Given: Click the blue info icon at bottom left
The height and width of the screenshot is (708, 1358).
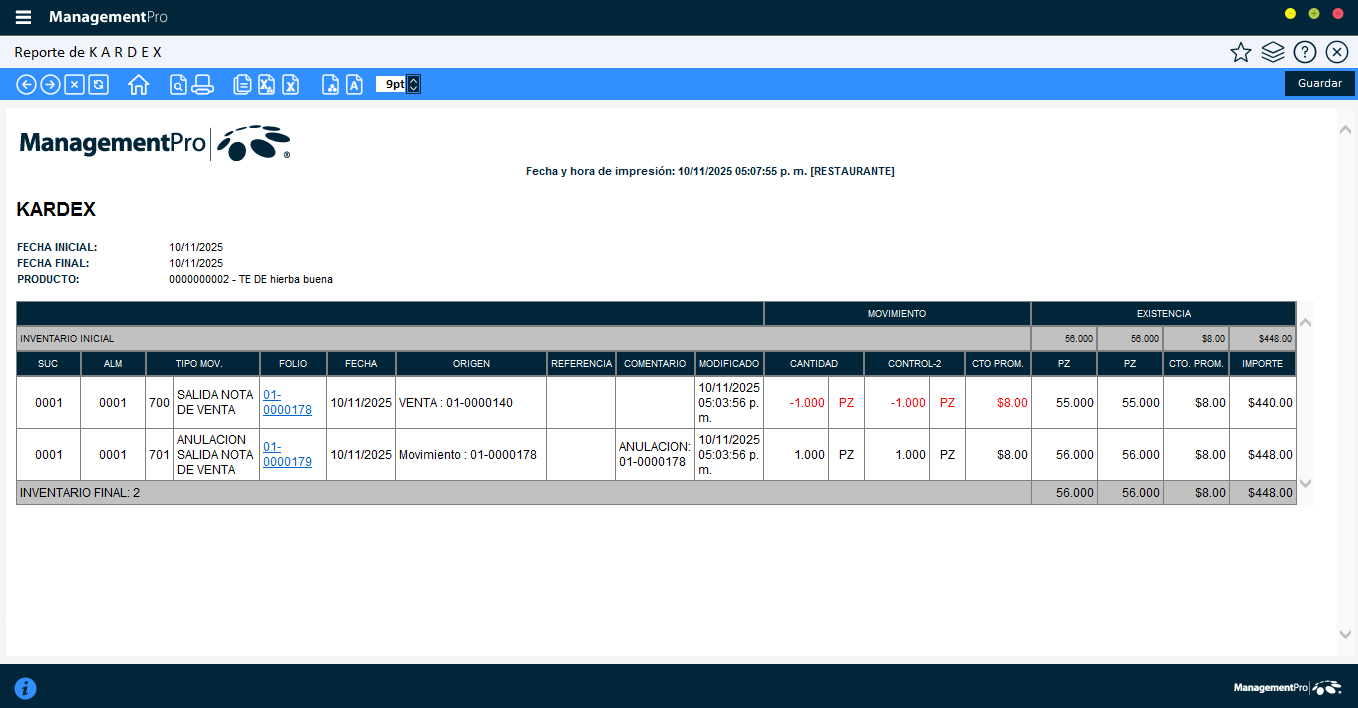Looking at the screenshot, I should click(25, 688).
